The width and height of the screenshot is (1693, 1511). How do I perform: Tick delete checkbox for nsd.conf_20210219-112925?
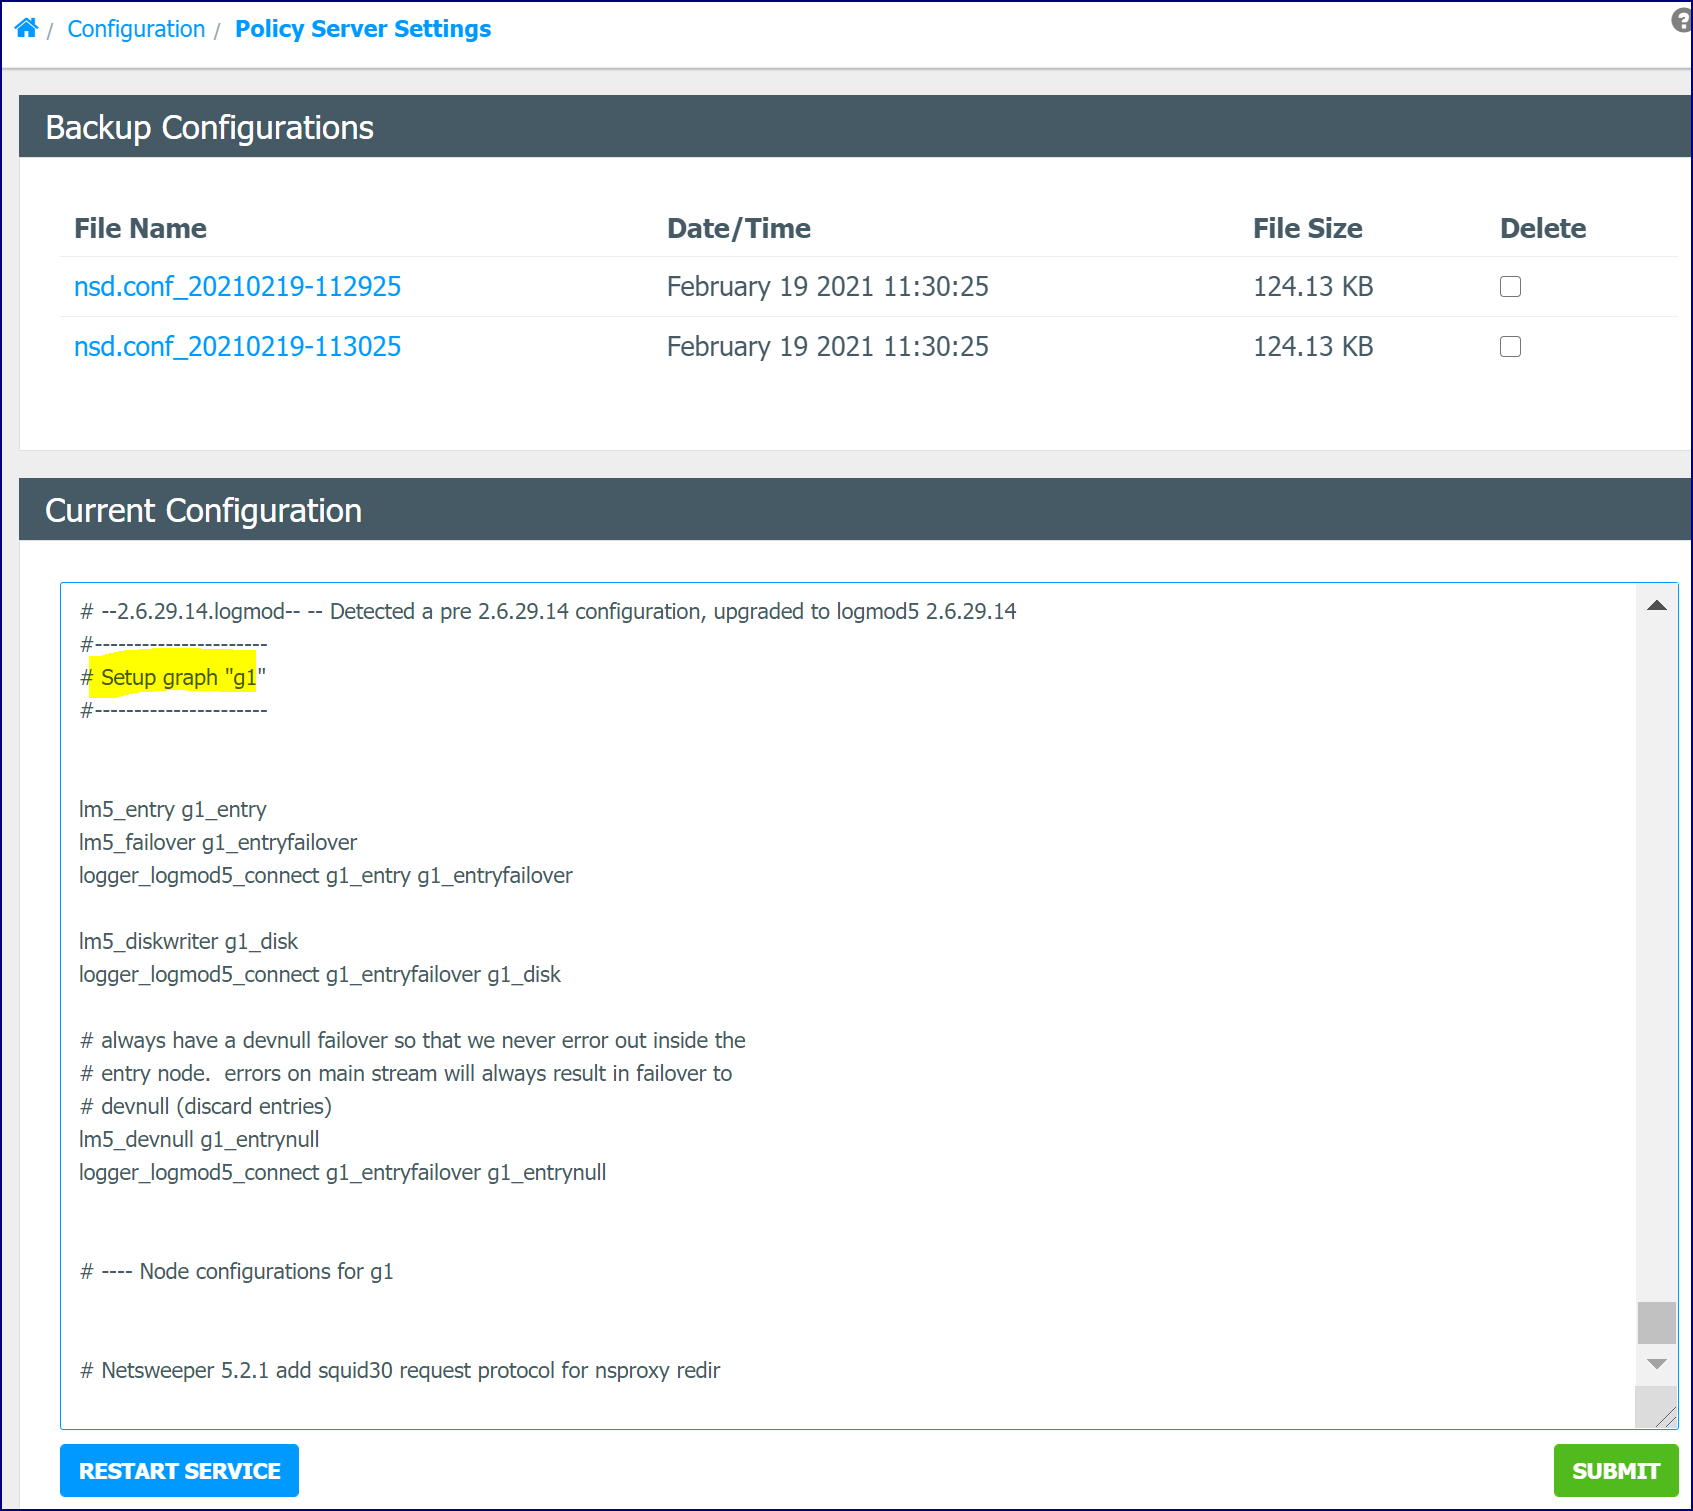[x=1510, y=287]
